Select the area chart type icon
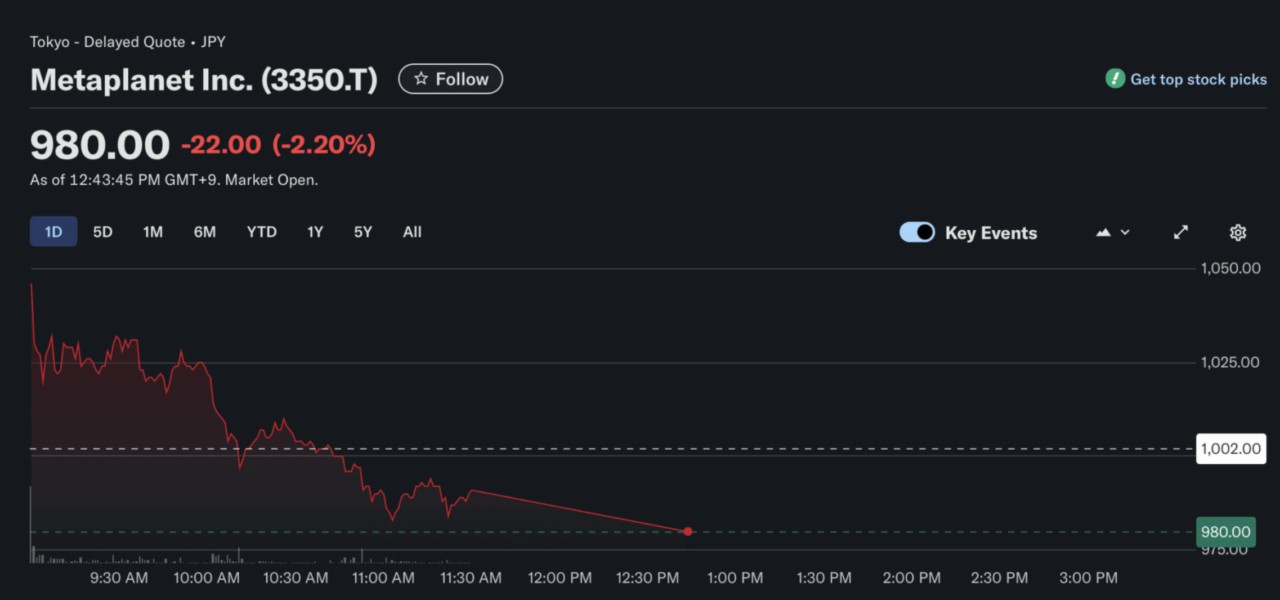1280x600 pixels. tap(1101, 231)
